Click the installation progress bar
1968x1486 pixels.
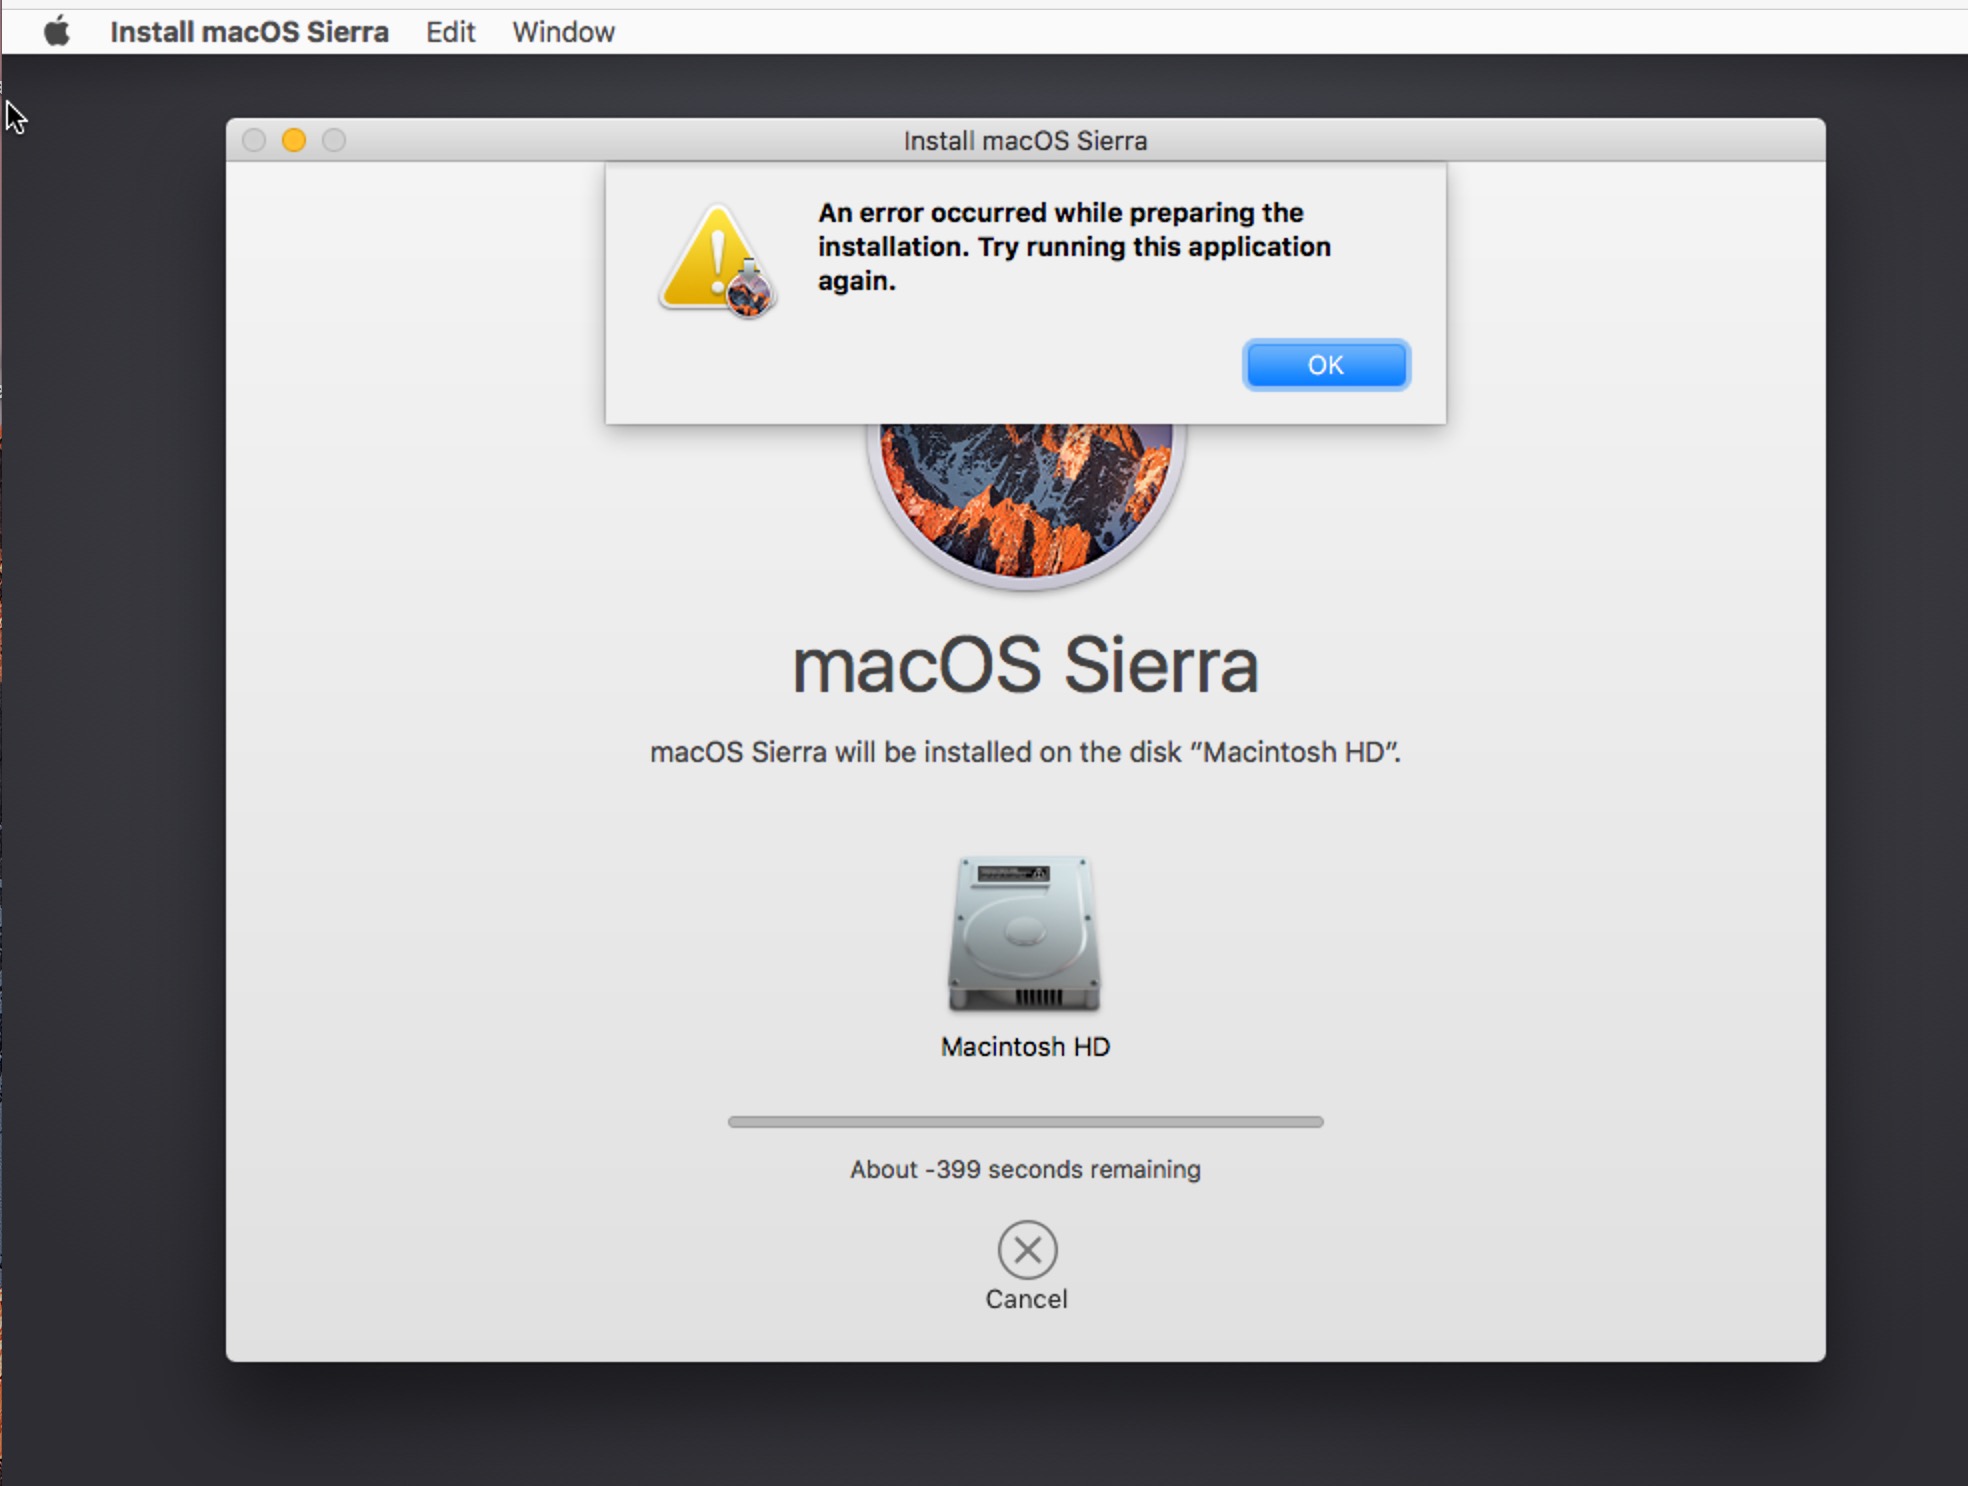(1025, 1122)
